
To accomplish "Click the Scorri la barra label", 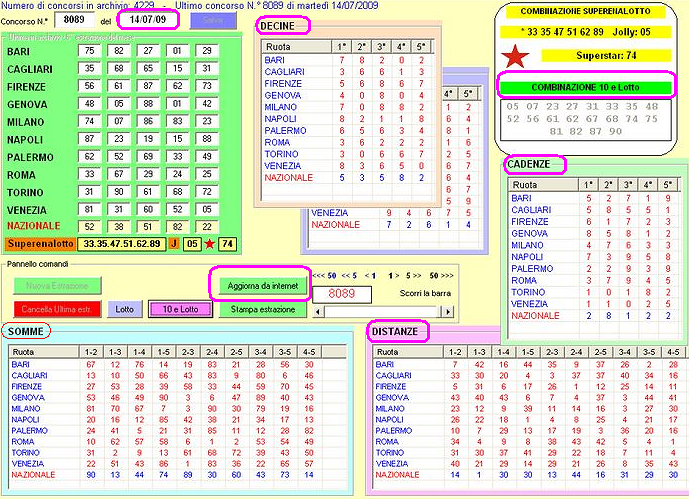I will tap(425, 293).
